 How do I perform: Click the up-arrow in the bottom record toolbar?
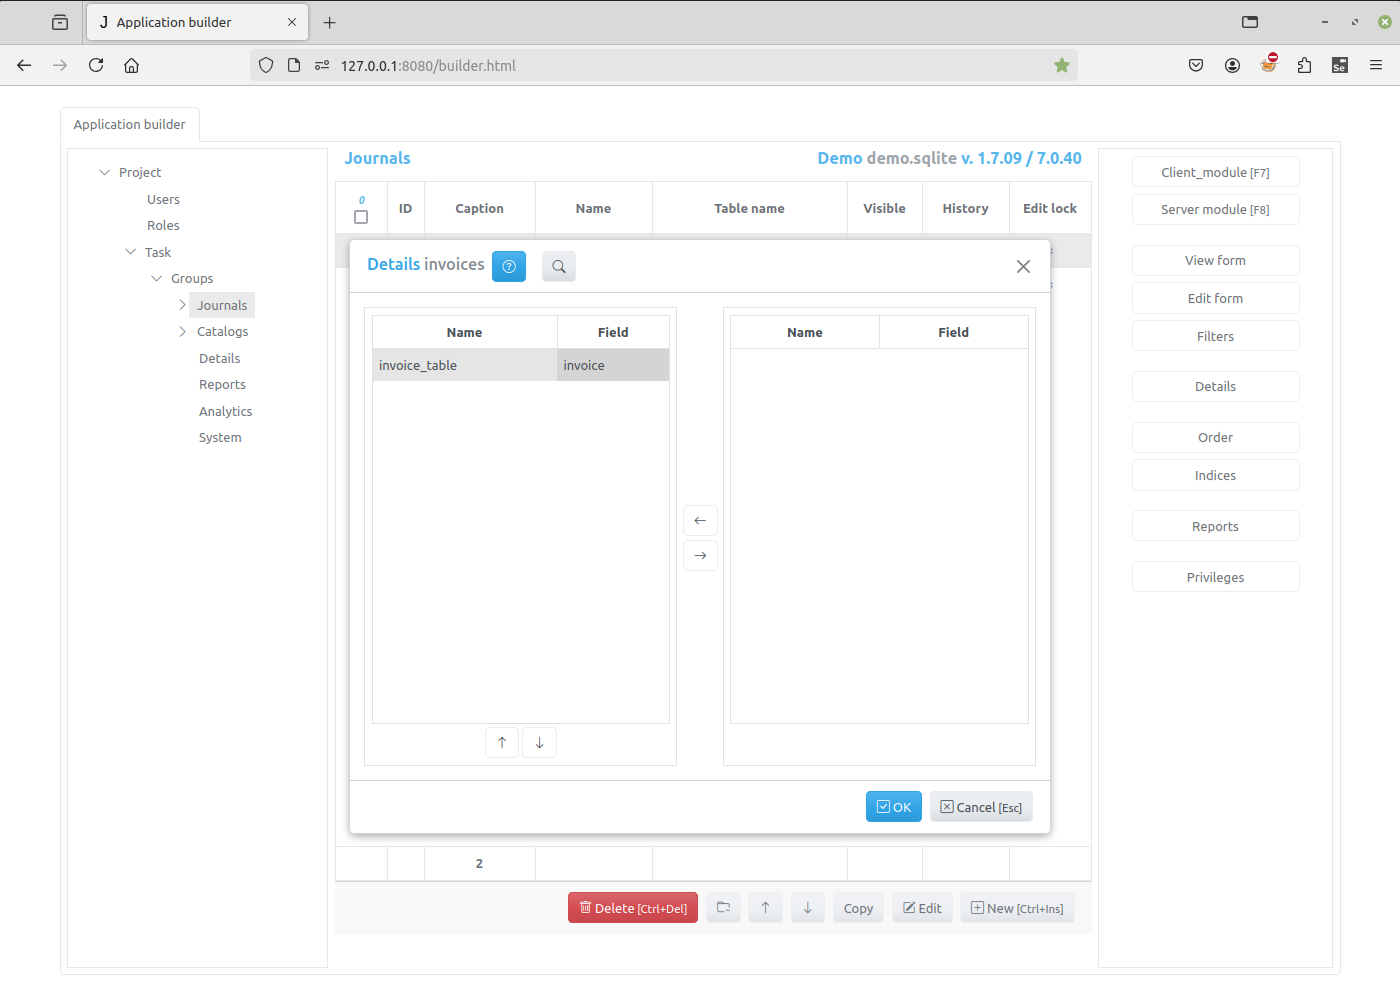tap(765, 907)
